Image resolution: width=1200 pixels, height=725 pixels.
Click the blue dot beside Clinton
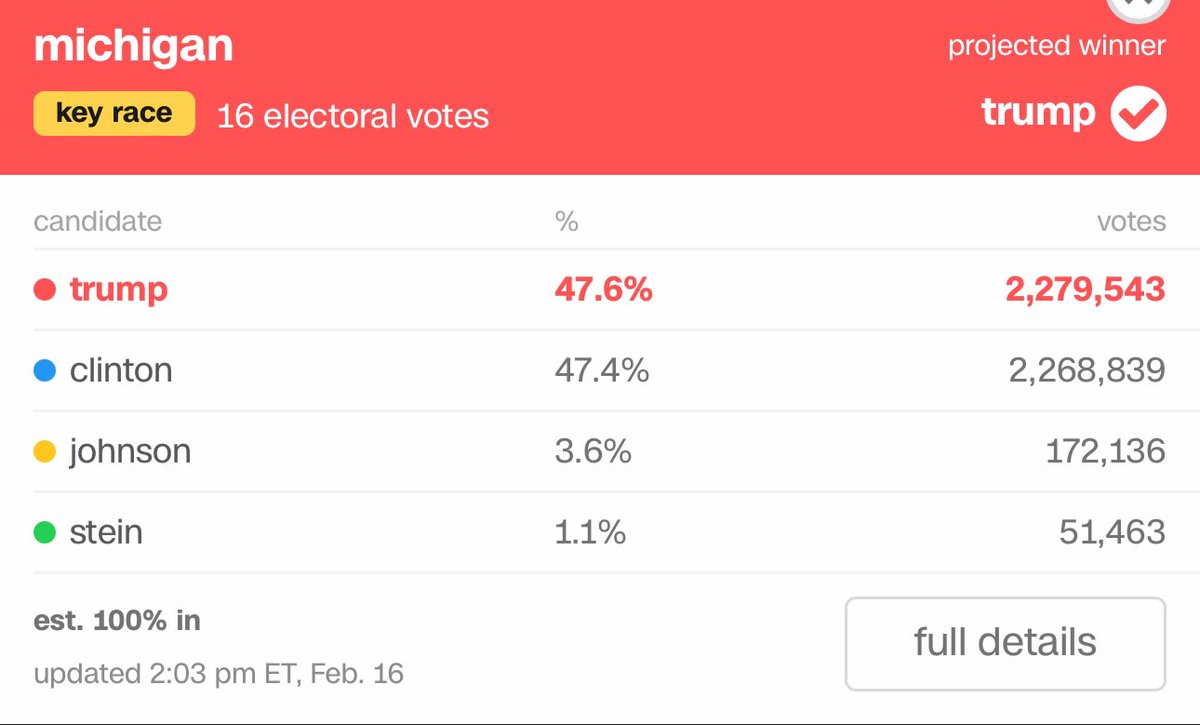(x=44, y=371)
